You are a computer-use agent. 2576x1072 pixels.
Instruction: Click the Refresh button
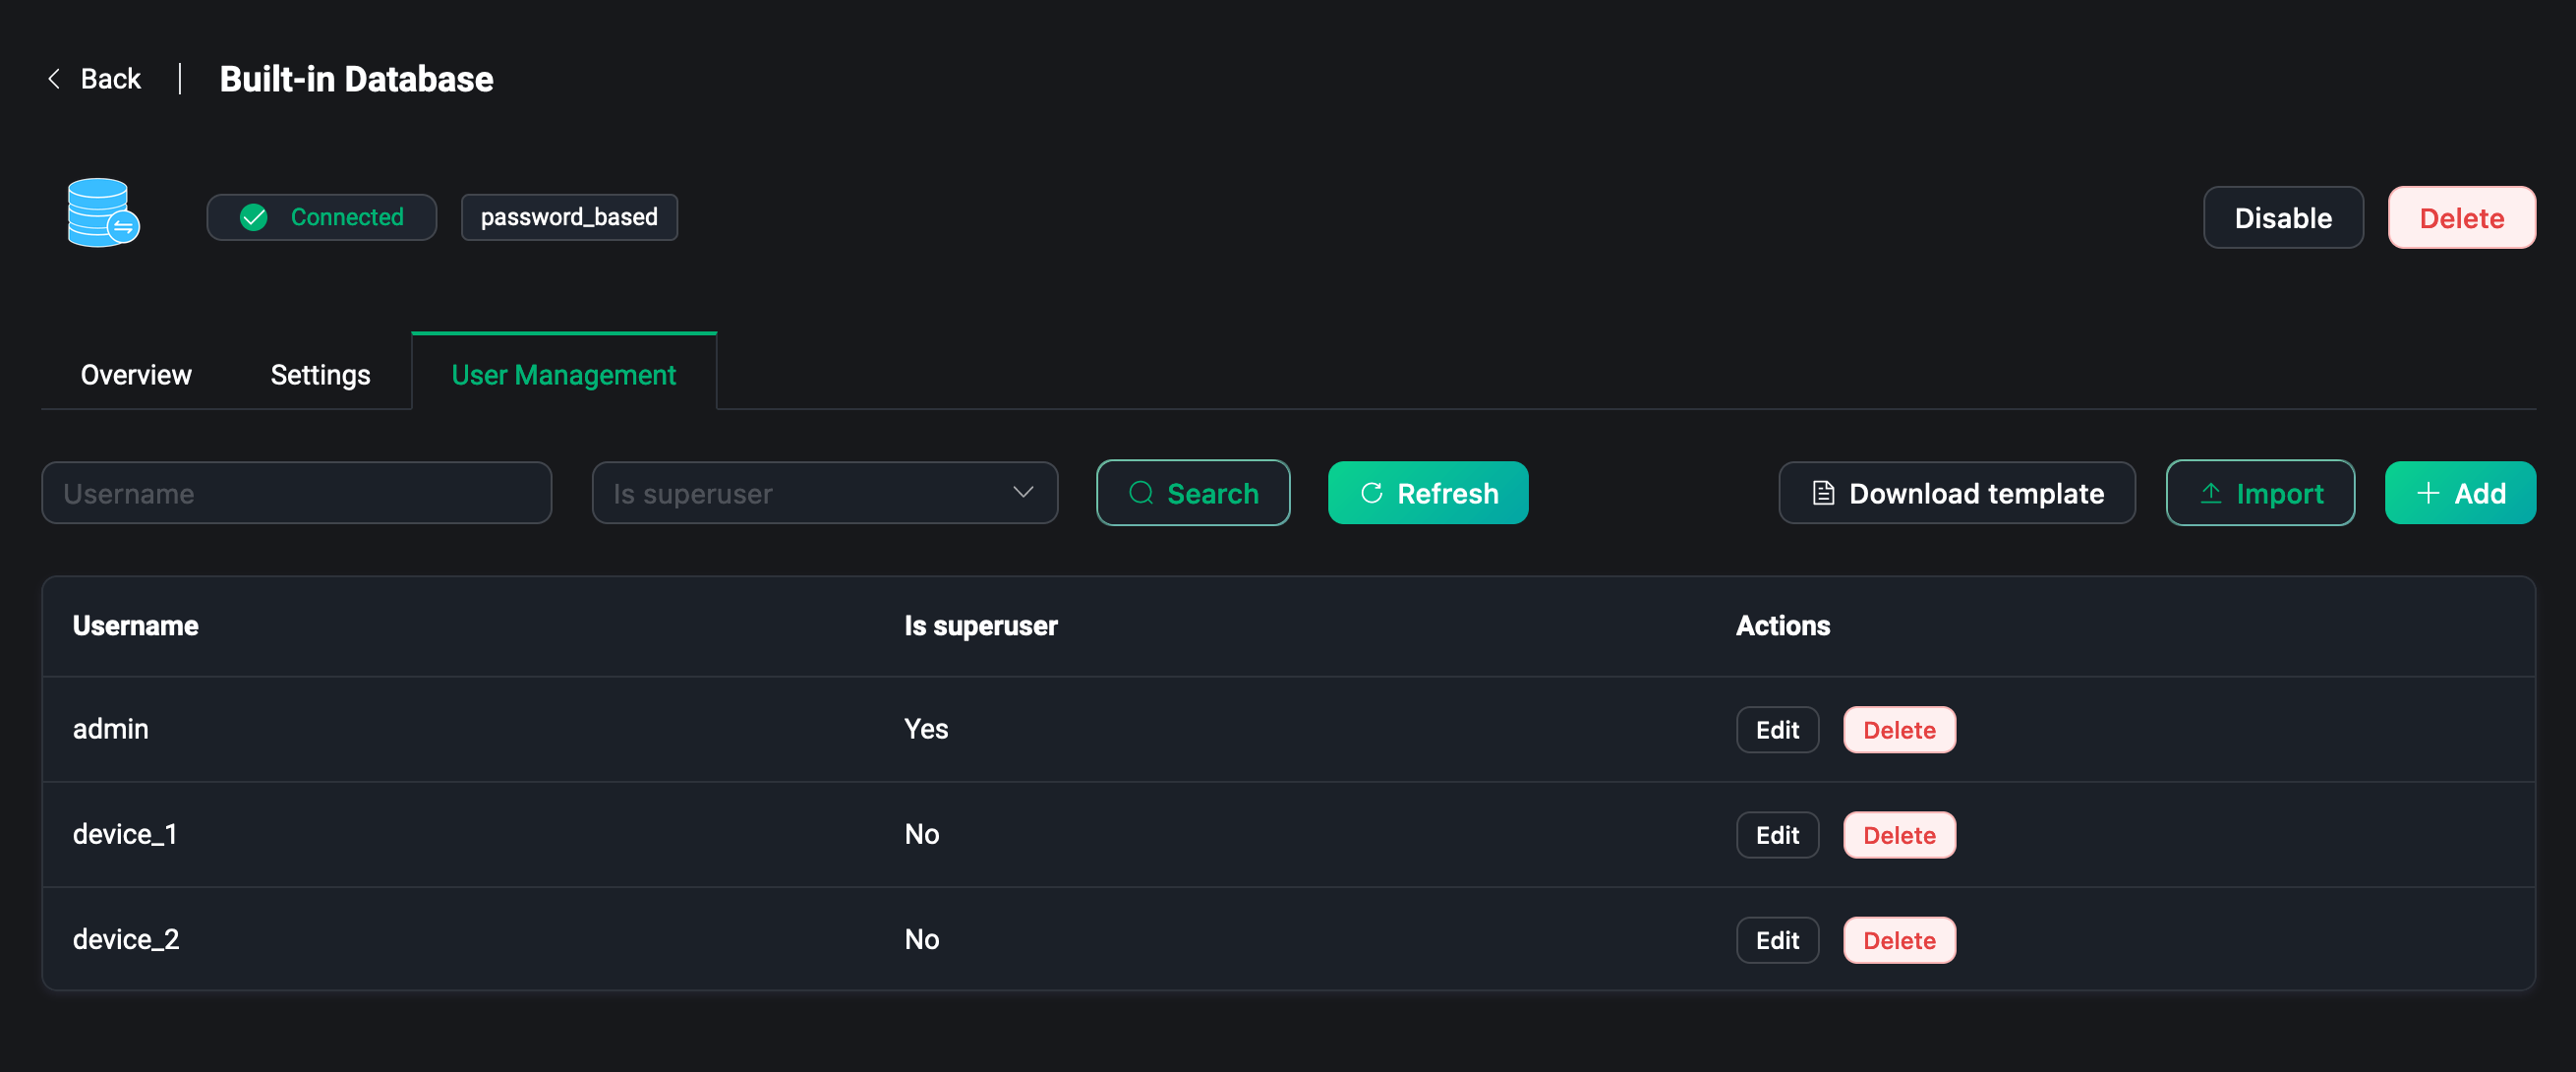1427,493
